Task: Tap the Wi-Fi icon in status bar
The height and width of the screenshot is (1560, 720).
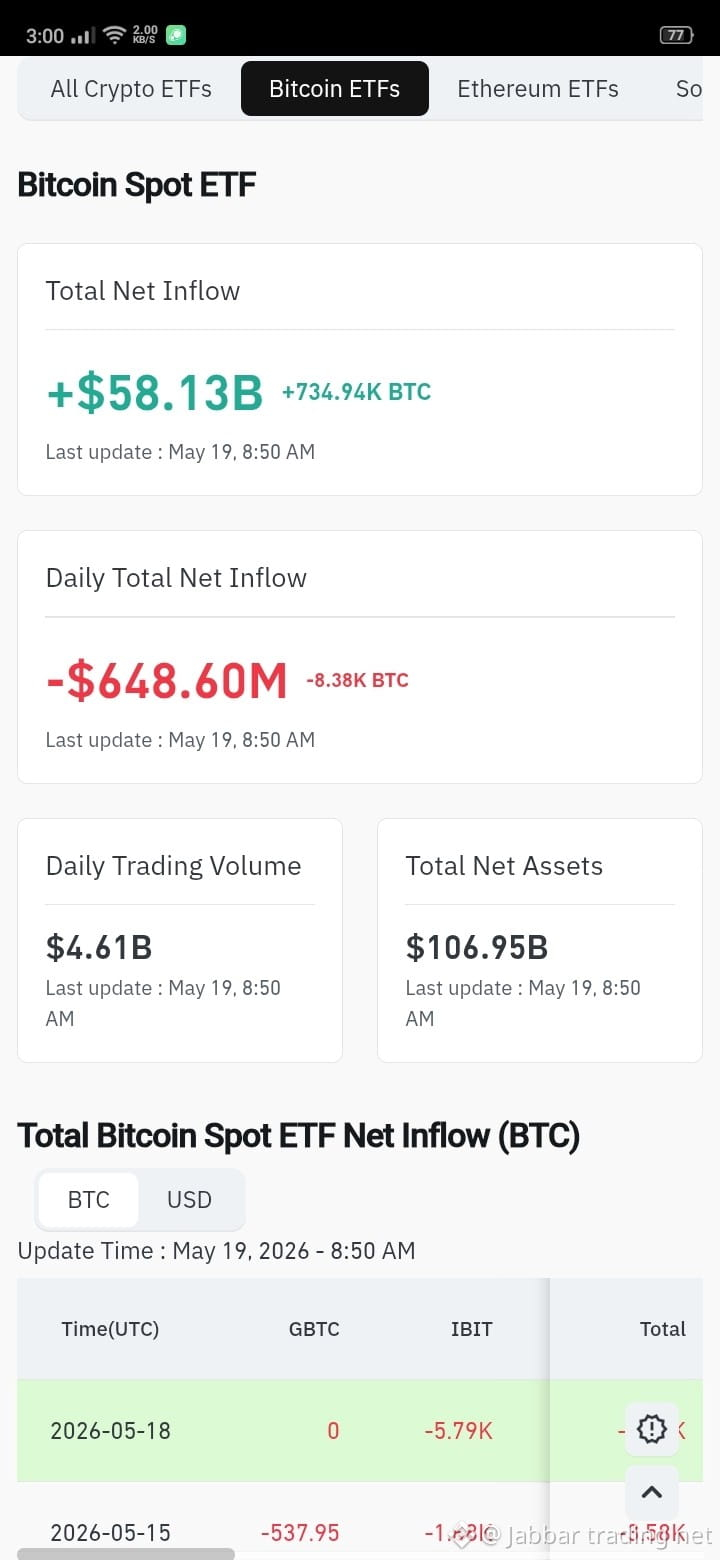Action: pyautogui.click(x=114, y=35)
